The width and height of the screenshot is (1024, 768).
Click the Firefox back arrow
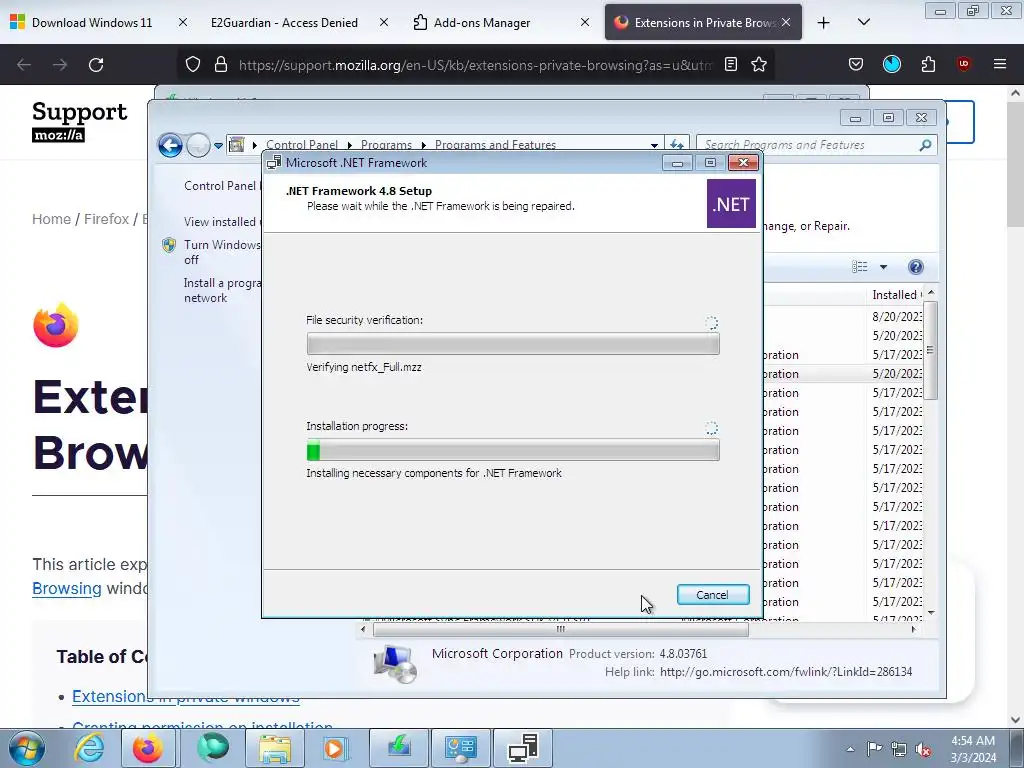click(24, 65)
